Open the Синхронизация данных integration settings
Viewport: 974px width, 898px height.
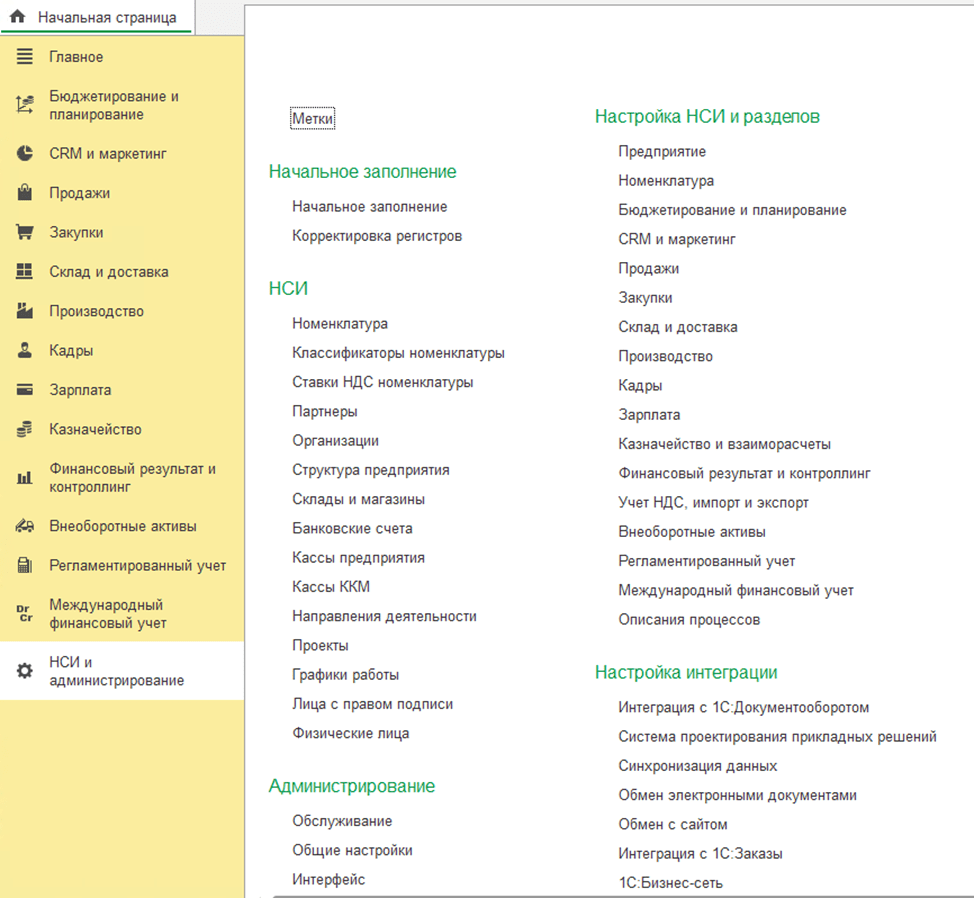697,766
